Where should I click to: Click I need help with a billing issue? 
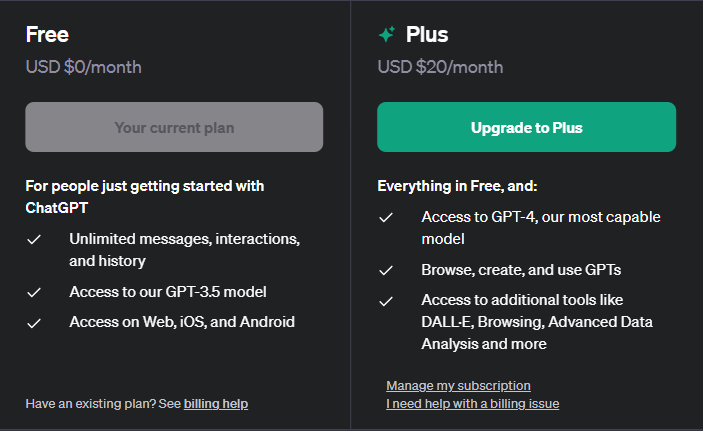(x=472, y=404)
